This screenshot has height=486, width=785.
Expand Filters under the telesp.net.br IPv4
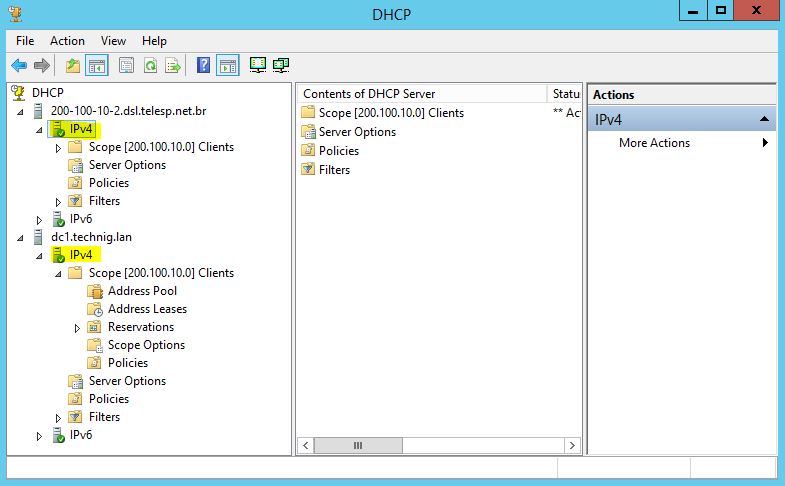[58, 202]
